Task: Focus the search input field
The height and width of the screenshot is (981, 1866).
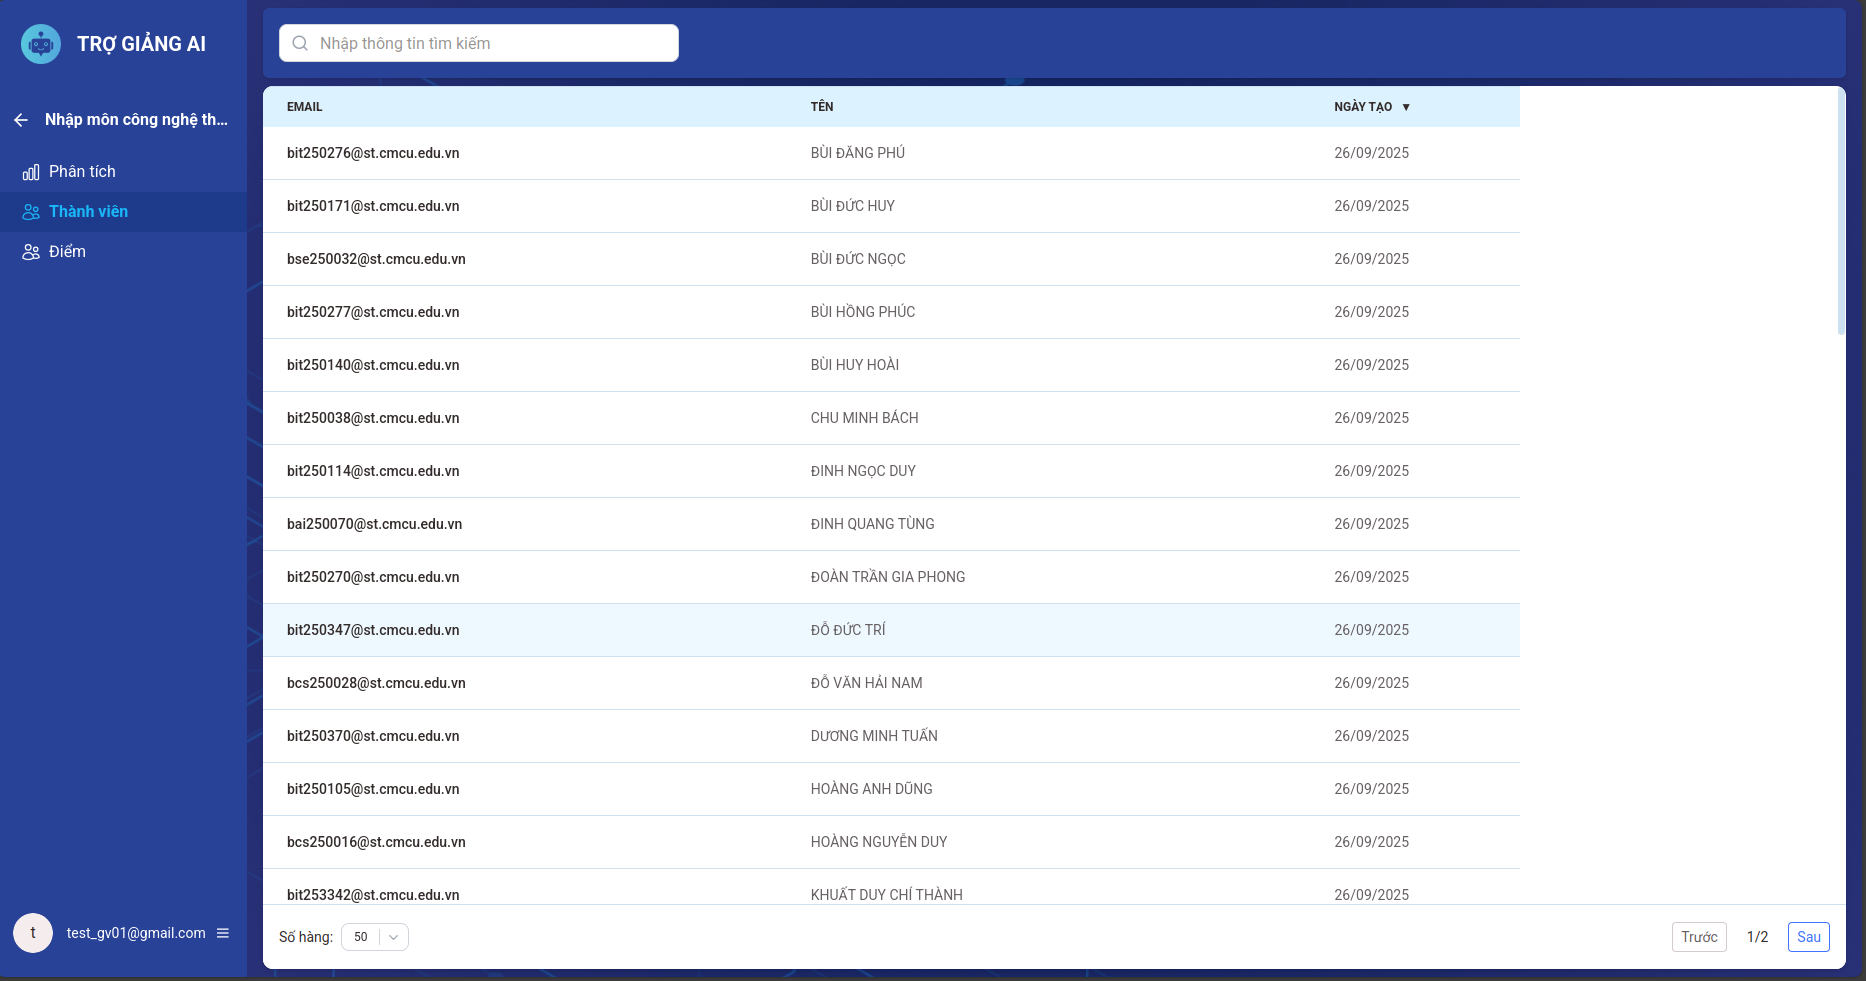Action: (490, 43)
